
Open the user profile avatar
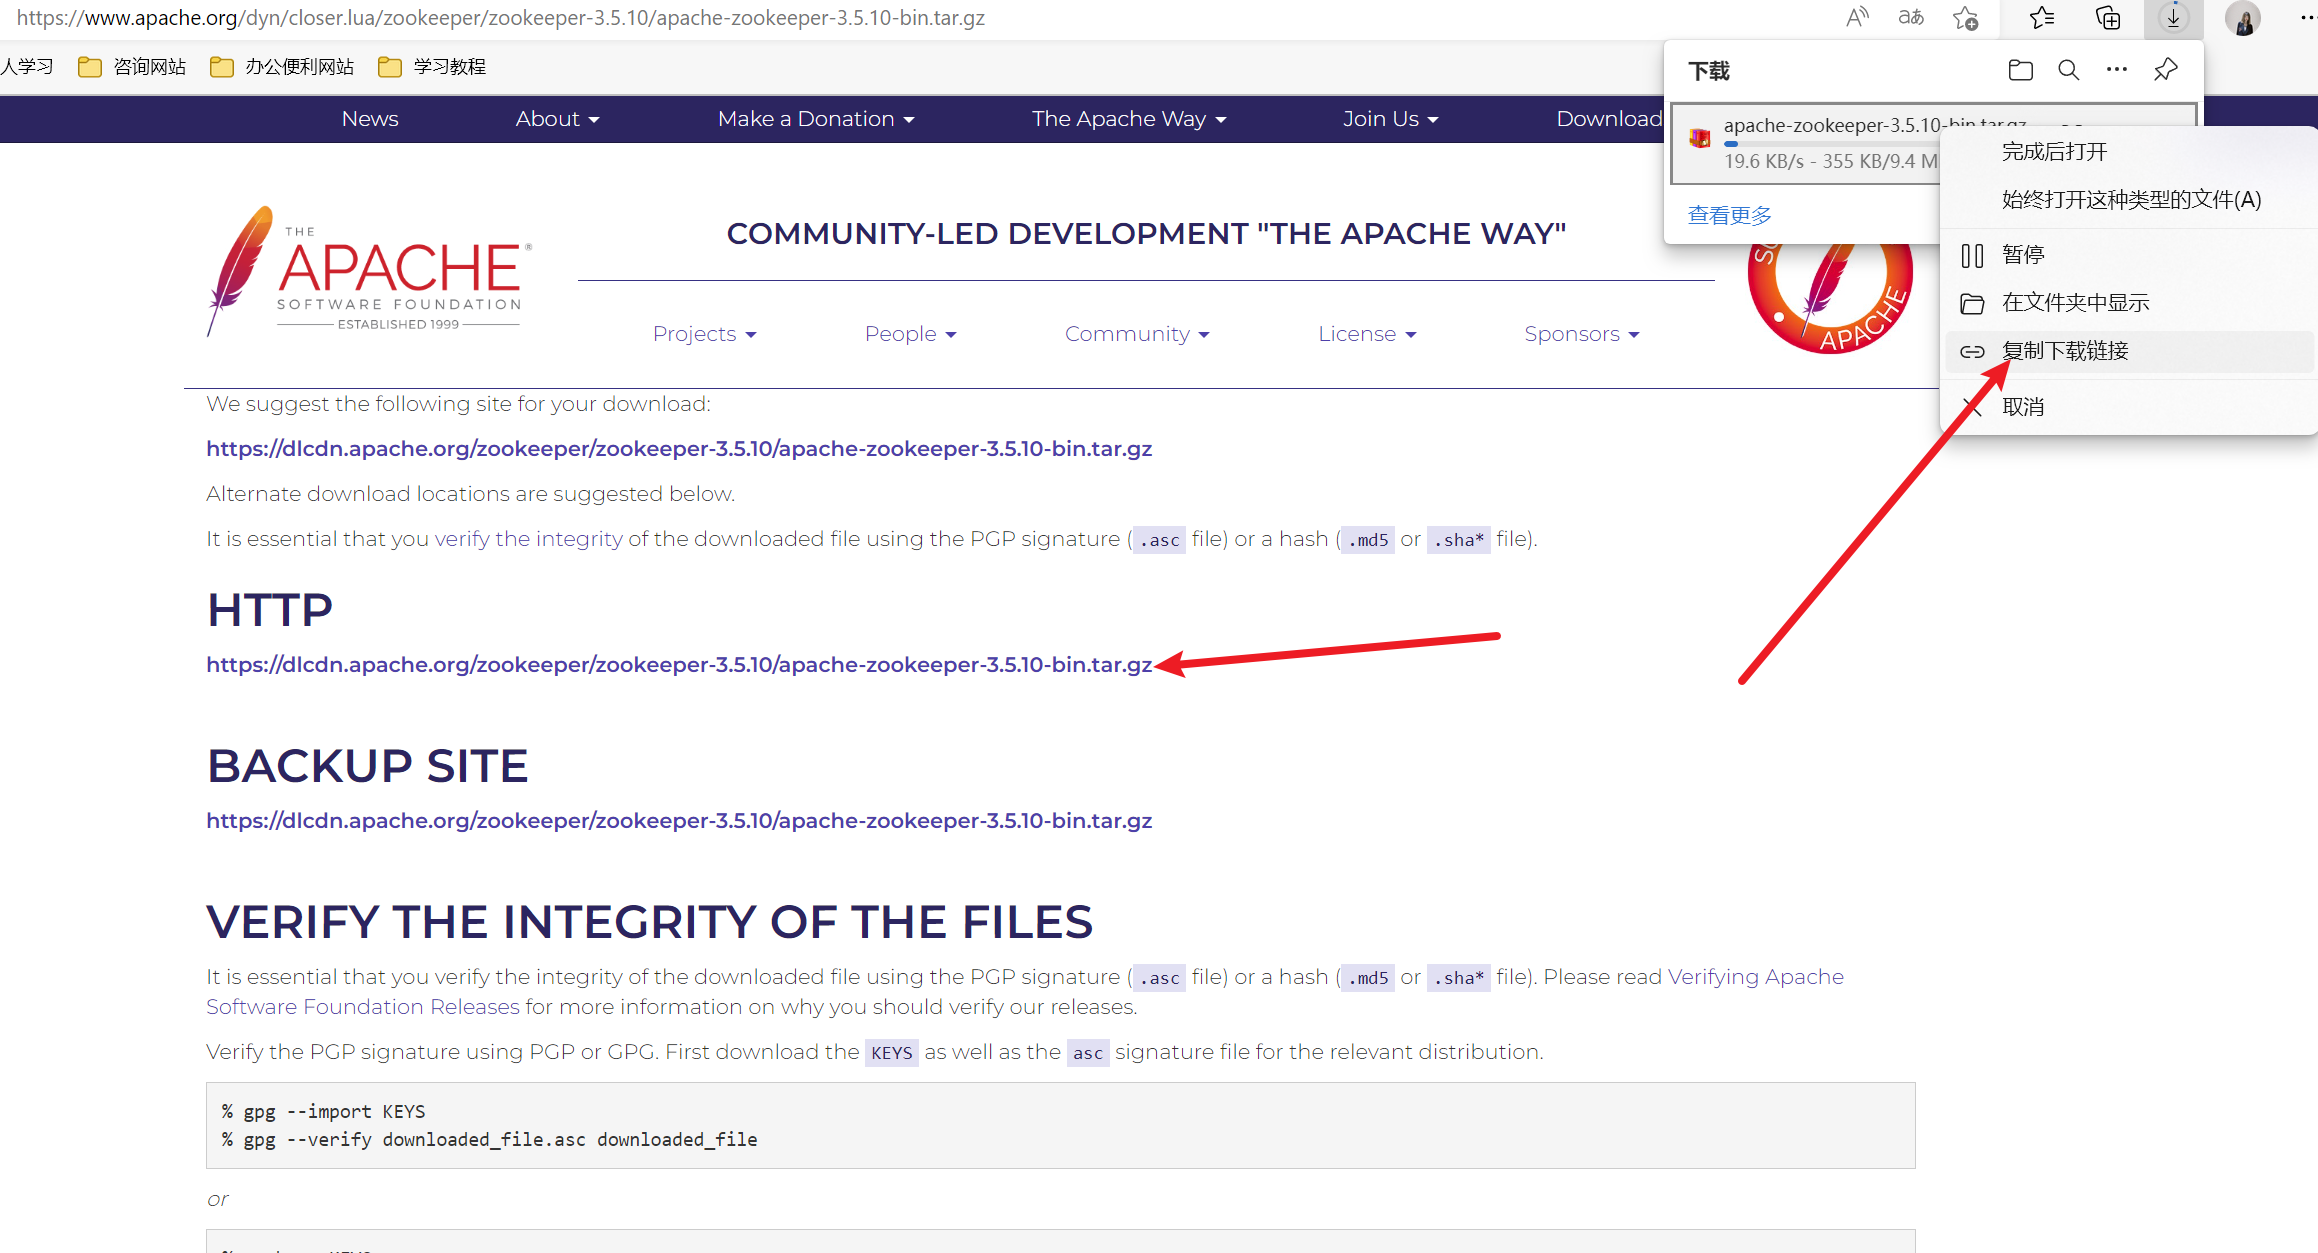[2243, 18]
